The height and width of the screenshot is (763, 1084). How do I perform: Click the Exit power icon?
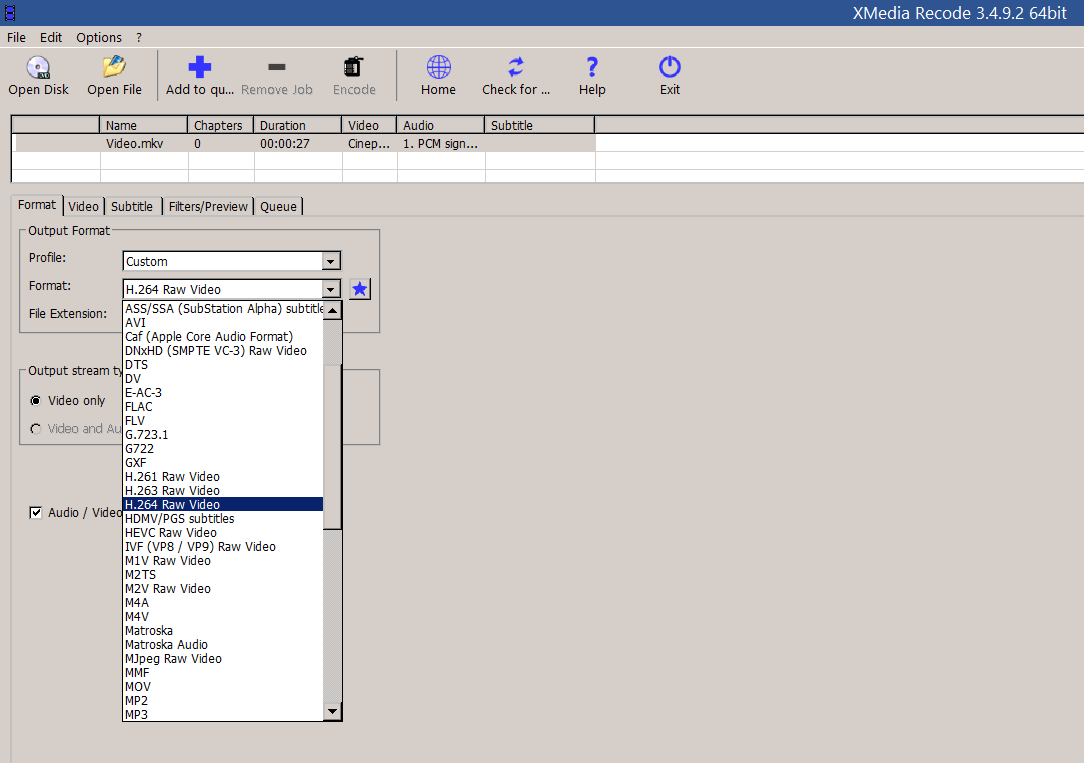click(669, 67)
